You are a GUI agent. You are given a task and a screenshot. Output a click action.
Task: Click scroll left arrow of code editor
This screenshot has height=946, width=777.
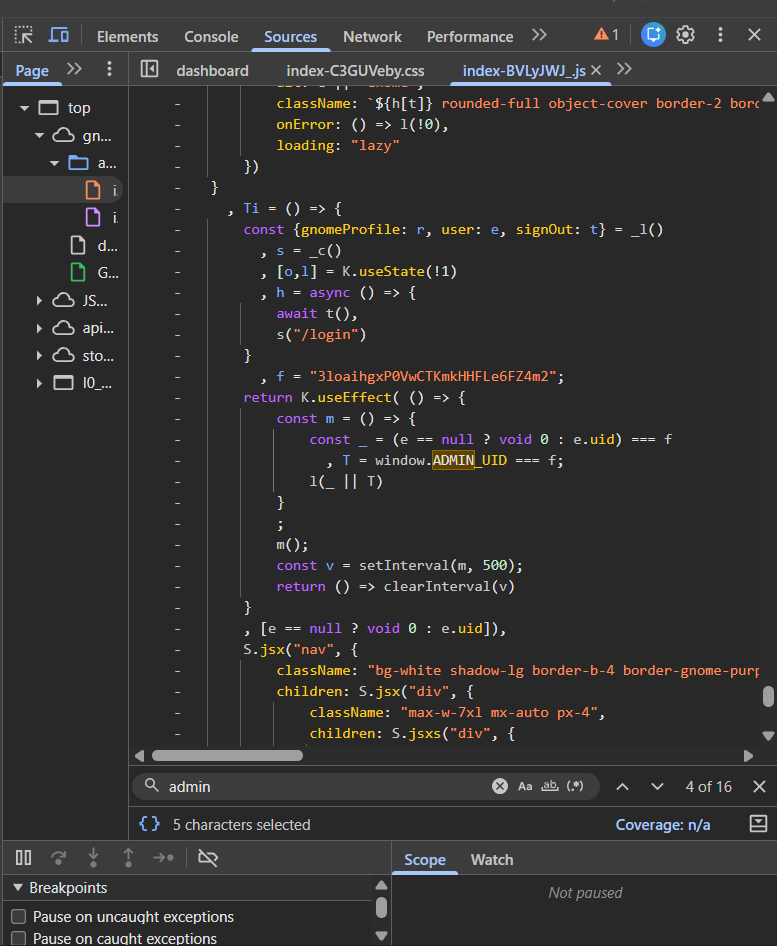(139, 756)
